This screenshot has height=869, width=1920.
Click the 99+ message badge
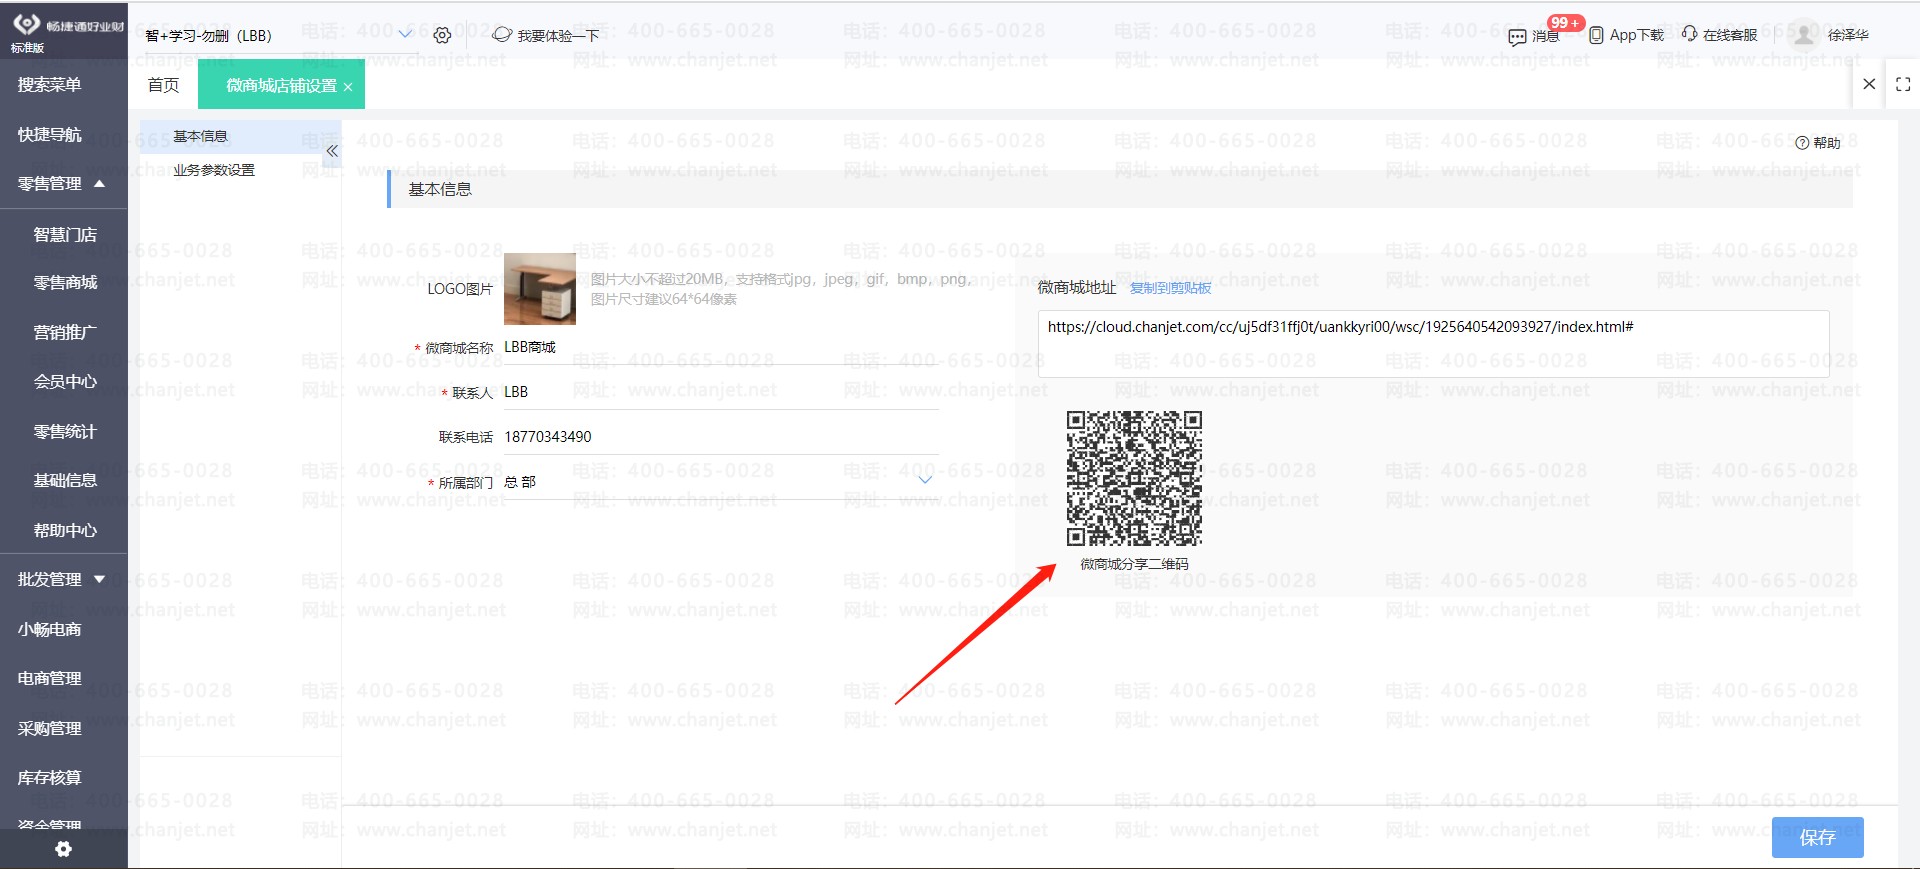click(x=1565, y=22)
